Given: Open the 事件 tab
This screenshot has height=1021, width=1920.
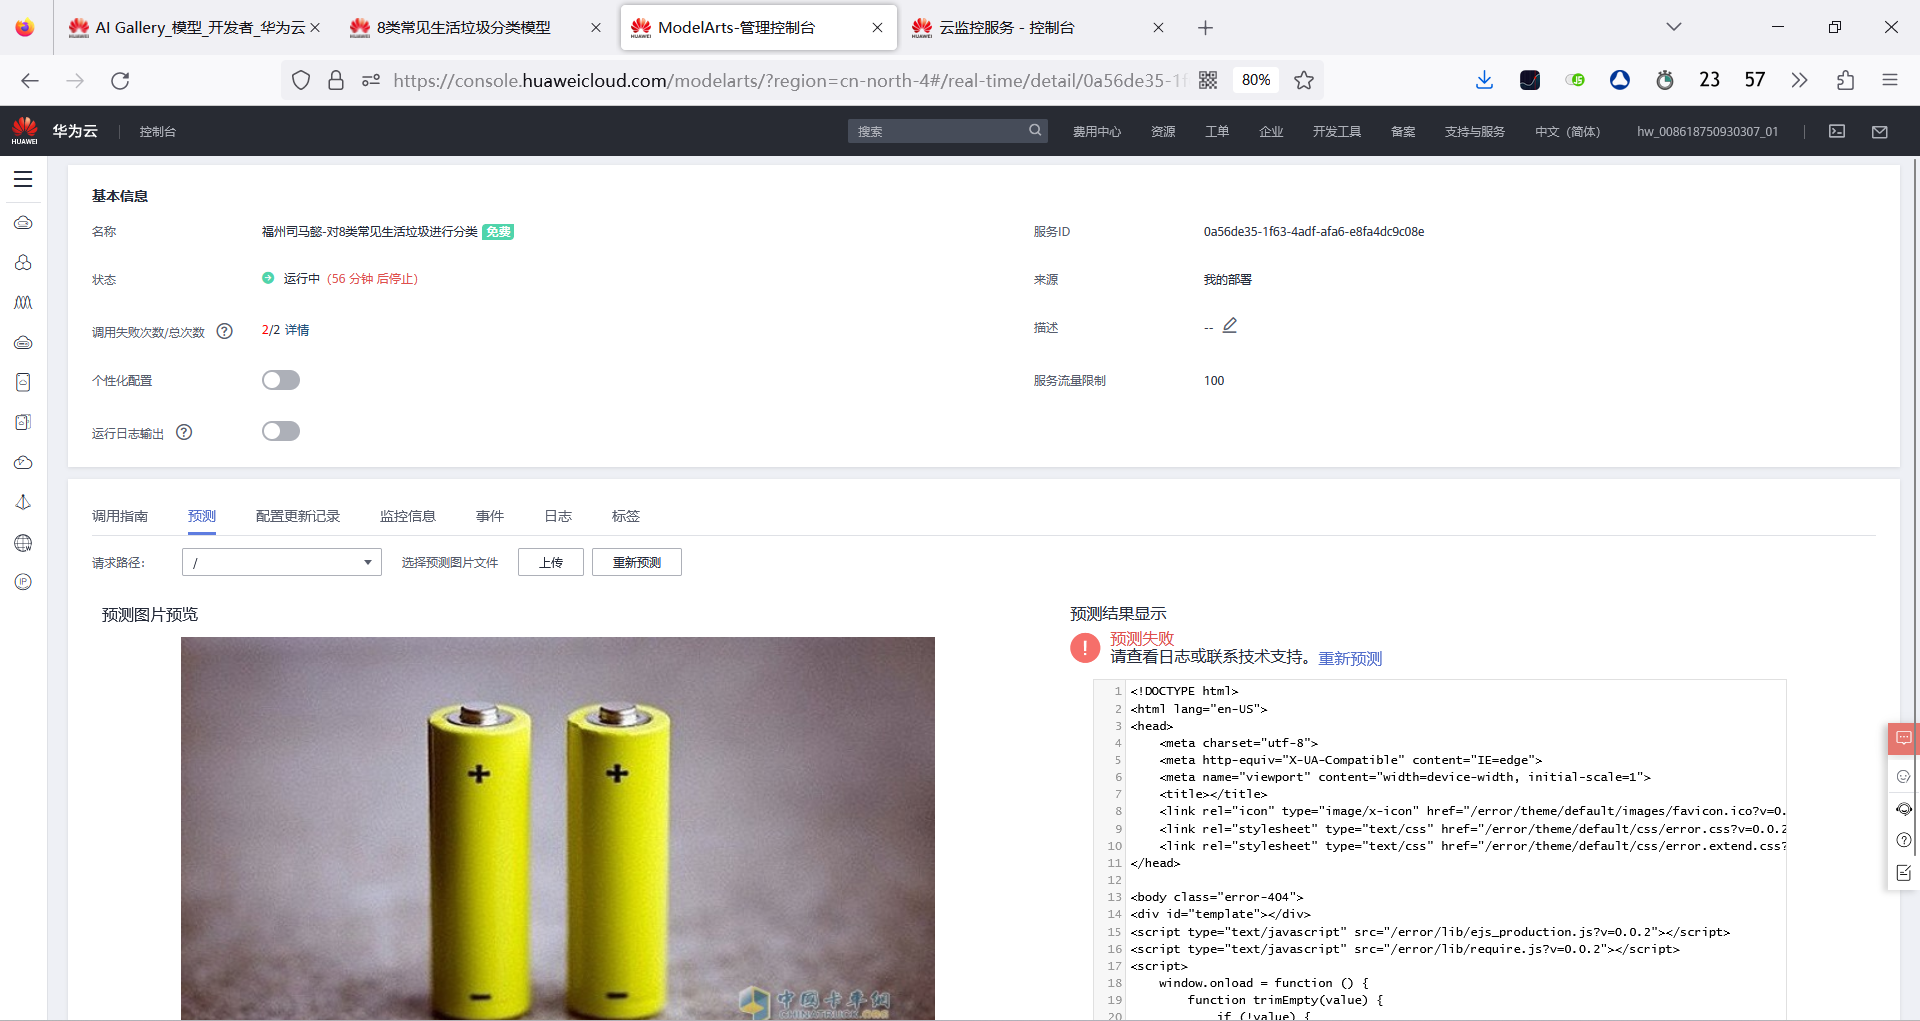Looking at the screenshot, I should 490,516.
